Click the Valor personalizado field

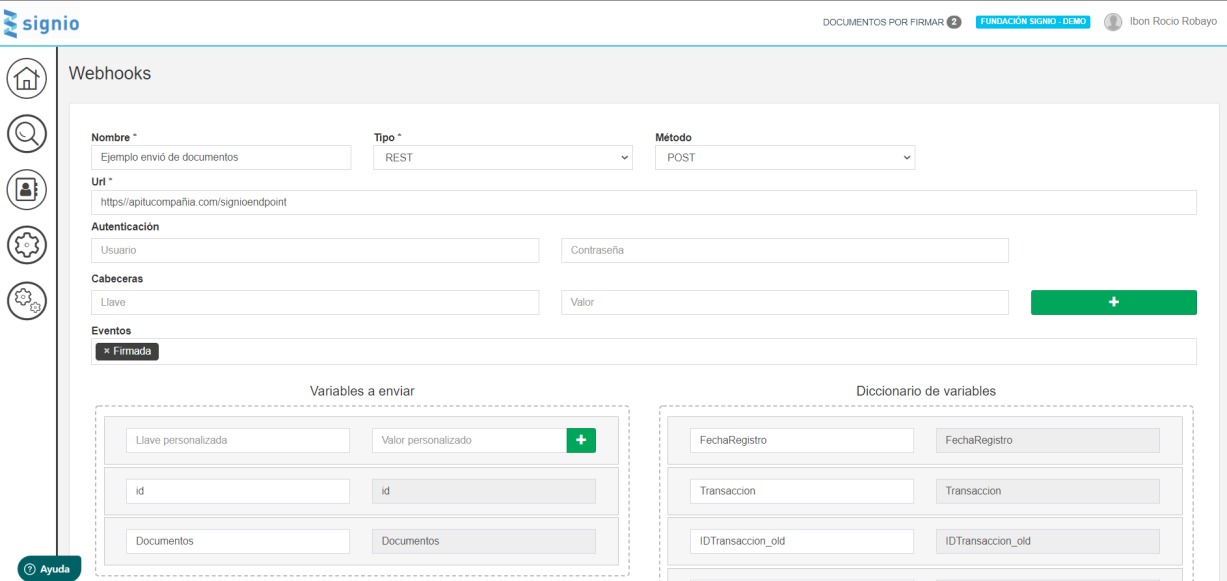pyautogui.click(x=469, y=440)
